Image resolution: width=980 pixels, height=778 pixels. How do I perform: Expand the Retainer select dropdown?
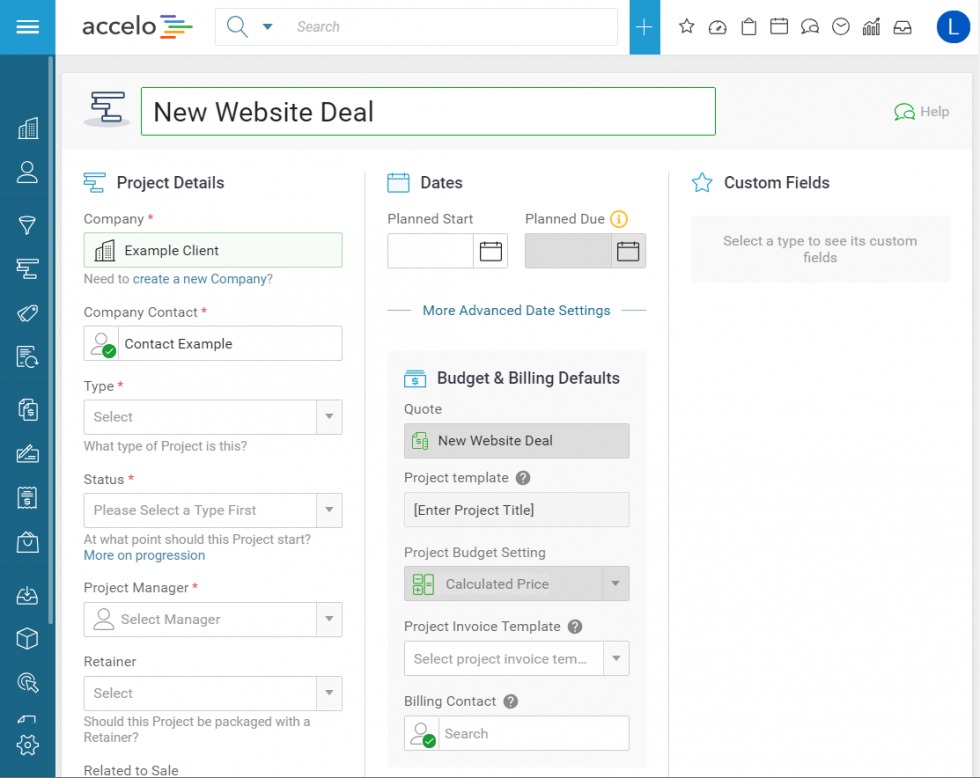(x=328, y=693)
